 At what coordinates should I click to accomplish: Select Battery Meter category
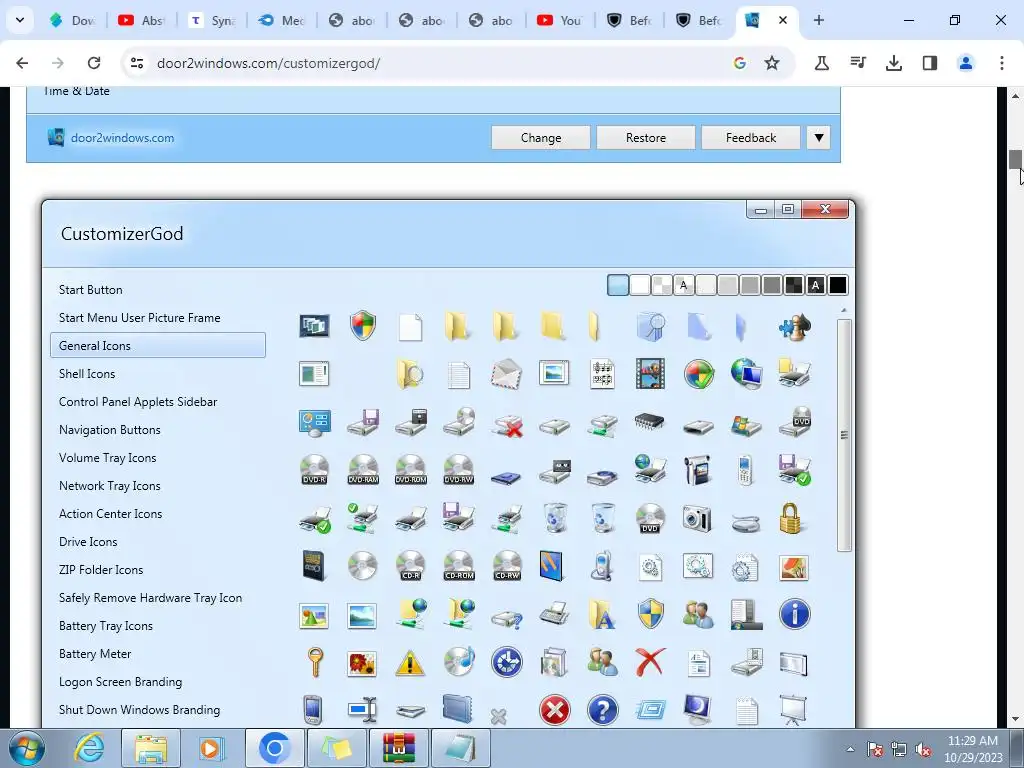coord(95,654)
